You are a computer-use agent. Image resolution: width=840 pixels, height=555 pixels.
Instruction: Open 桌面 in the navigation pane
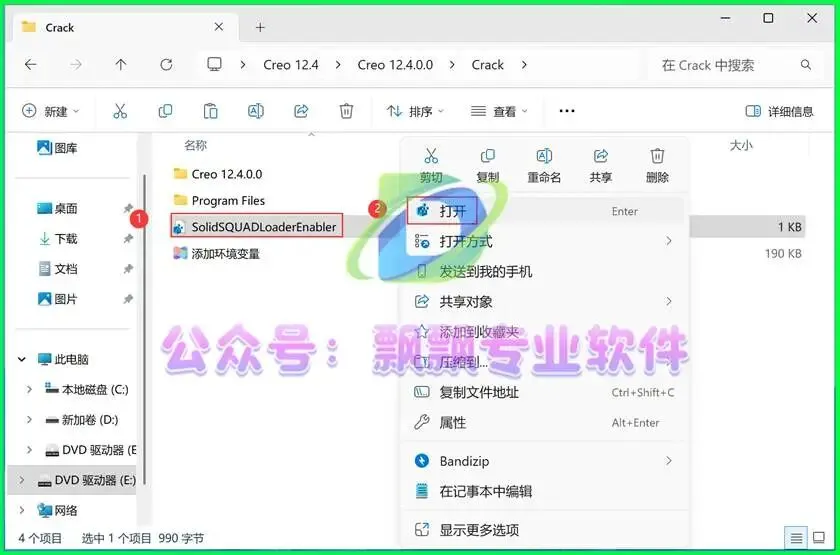[57, 208]
